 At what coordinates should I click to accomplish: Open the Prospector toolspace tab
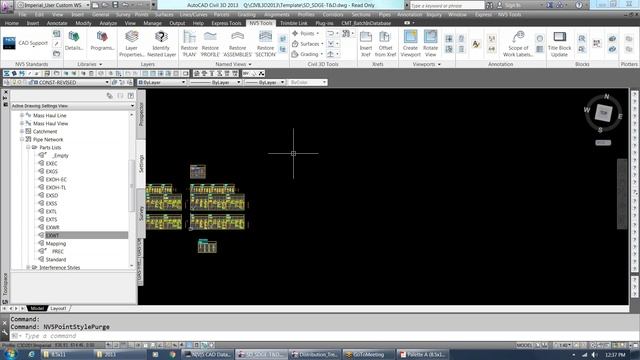(141, 114)
